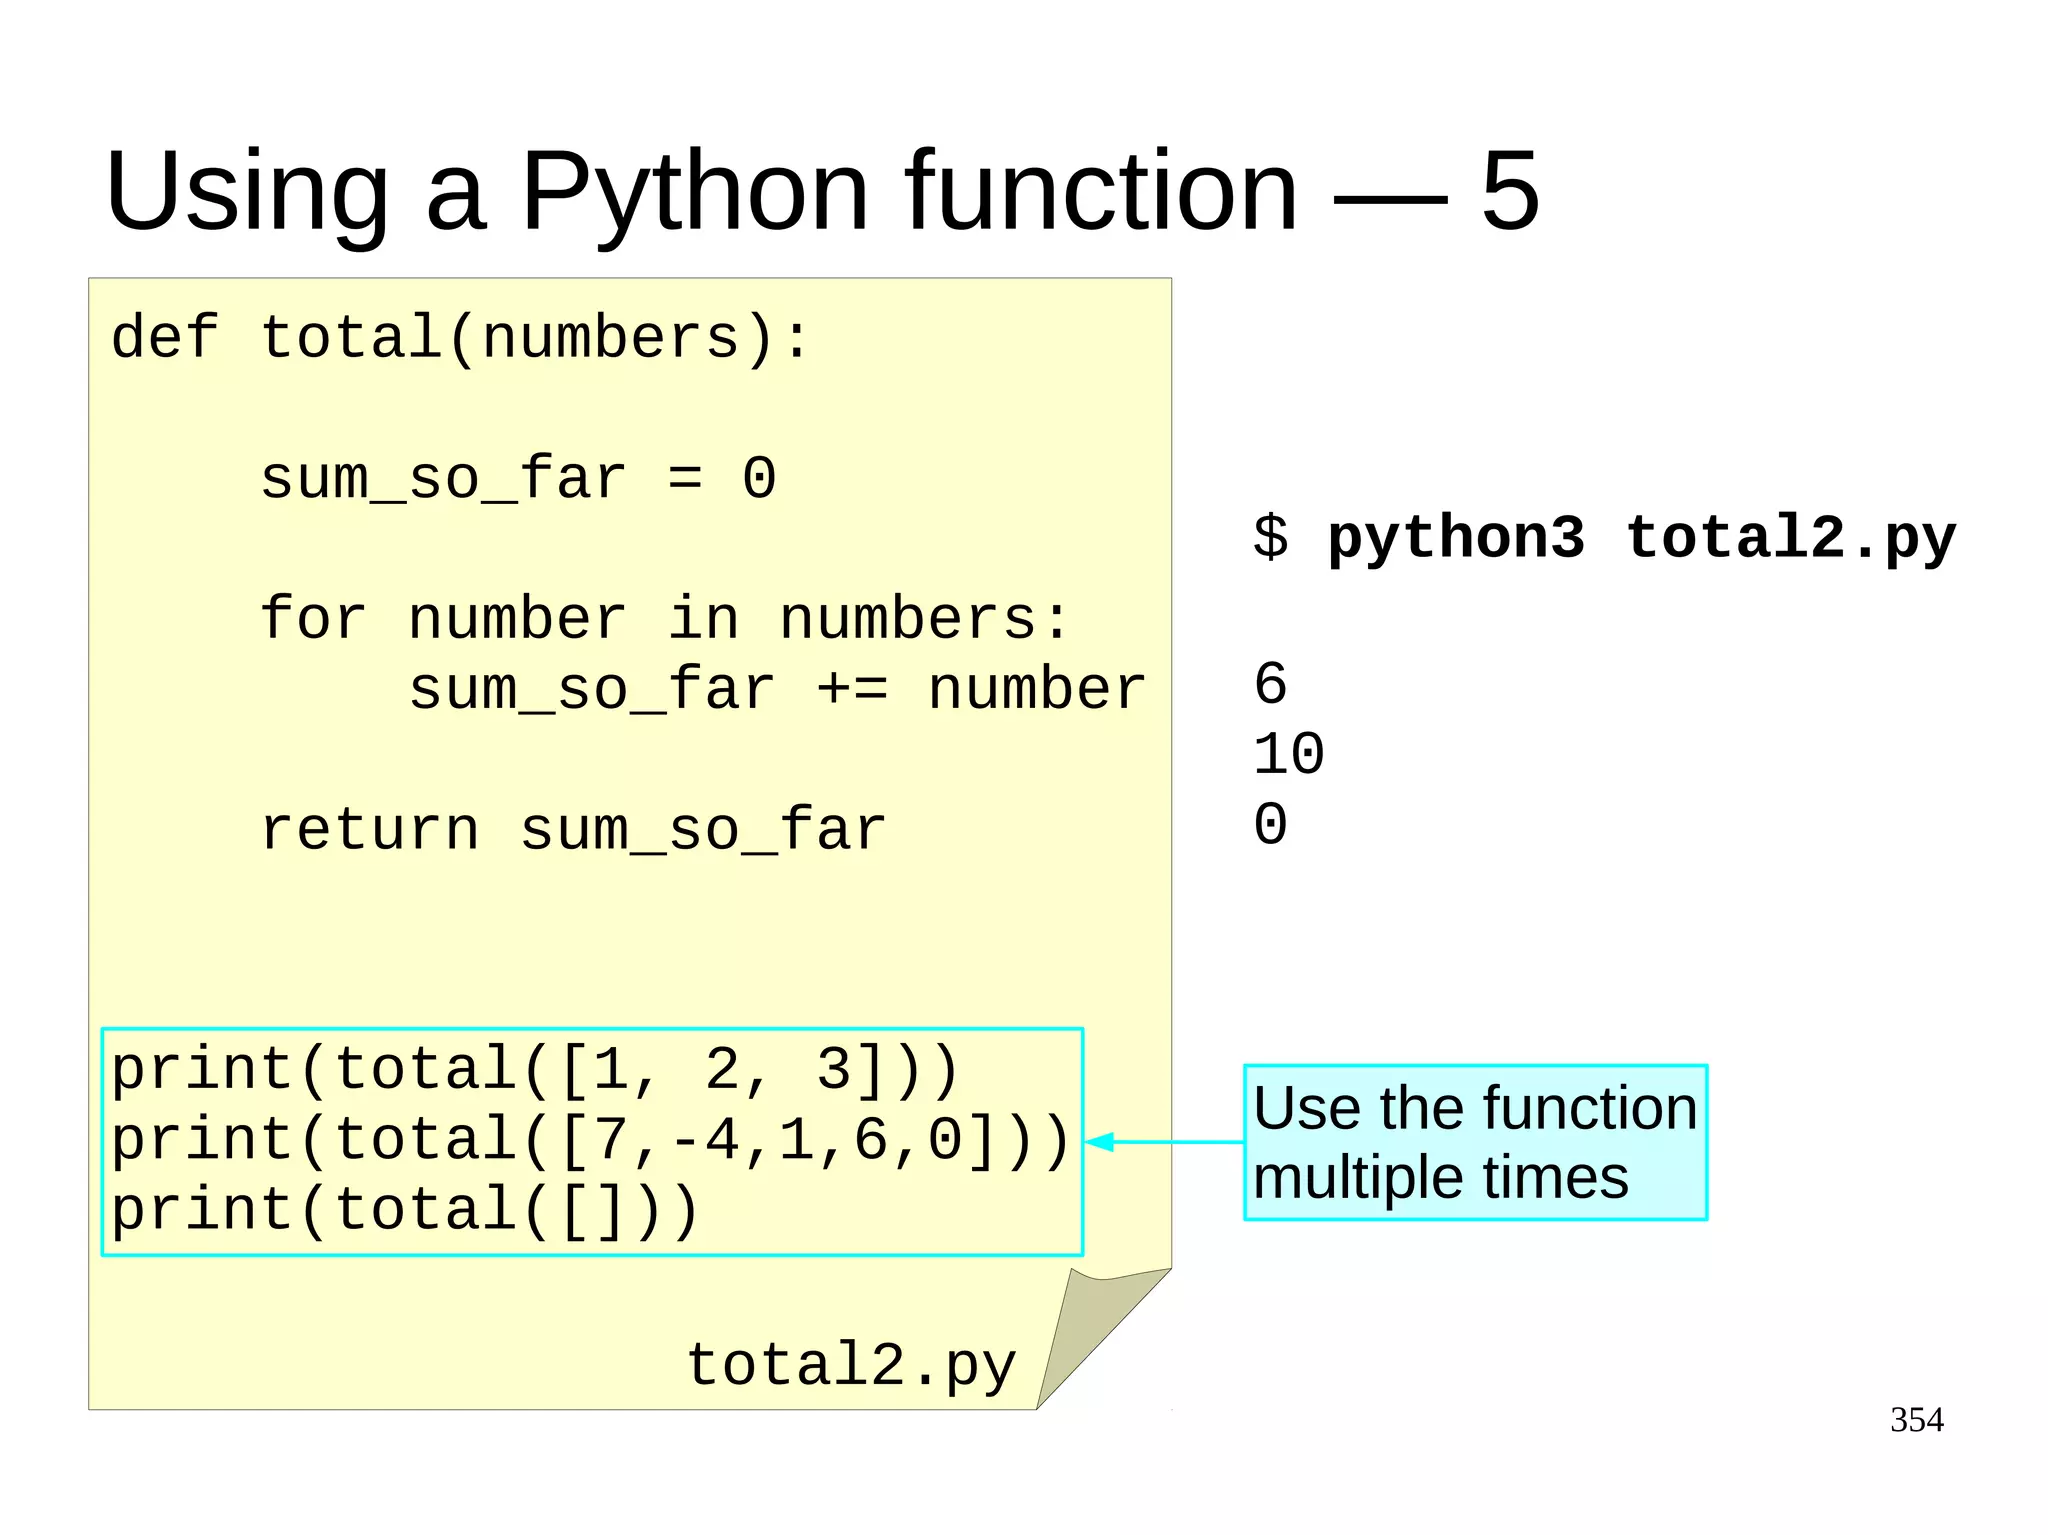The width and height of the screenshot is (2048, 1535).
Task: Click the line 'for number in numbers:'
Action: point(665,619)
